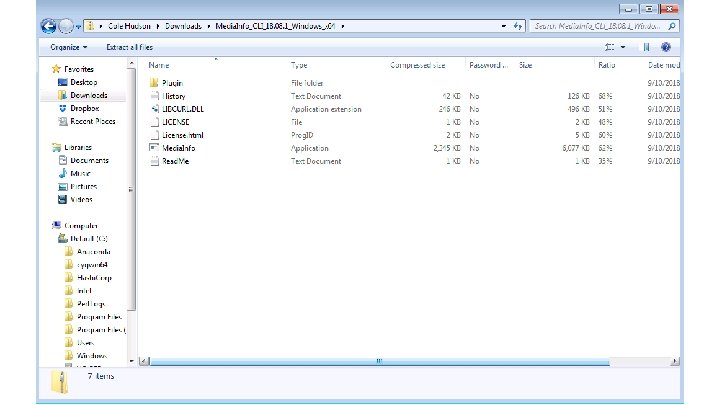
Task: Focus the Search MediaInfo_CLI input field
Action: tap(598, 26)
